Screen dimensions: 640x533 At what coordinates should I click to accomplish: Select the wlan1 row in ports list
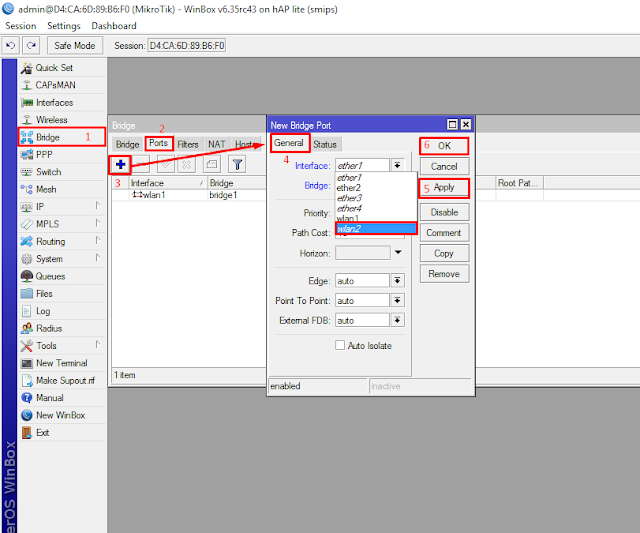tap(189, 195)
